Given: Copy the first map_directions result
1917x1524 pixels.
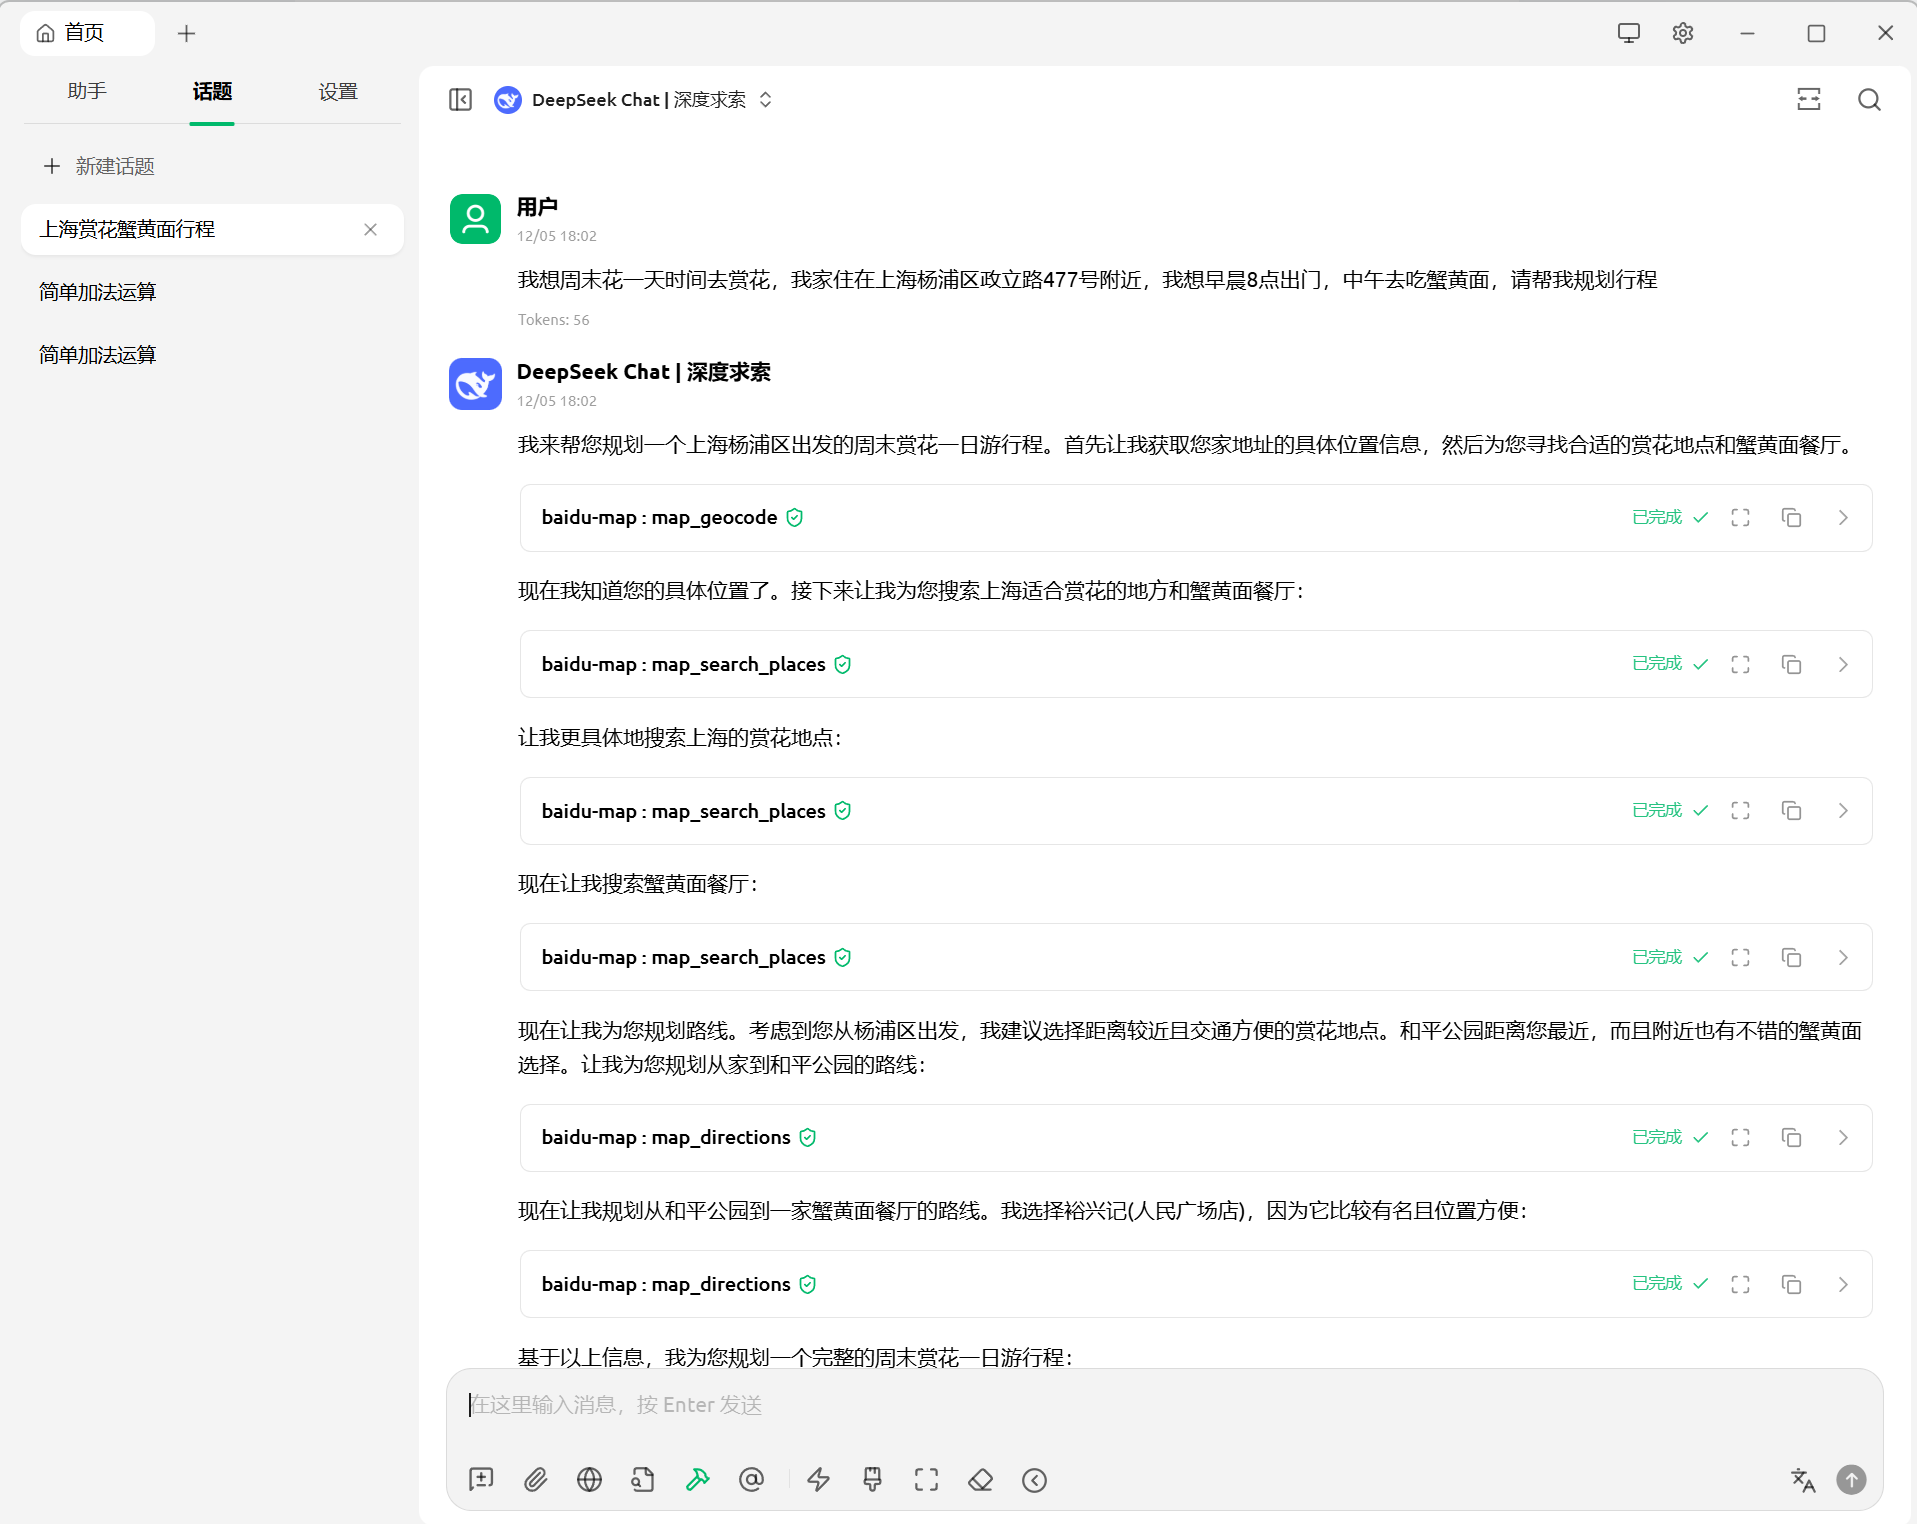Looking at the screenshot, I should coord(1791,1138).
